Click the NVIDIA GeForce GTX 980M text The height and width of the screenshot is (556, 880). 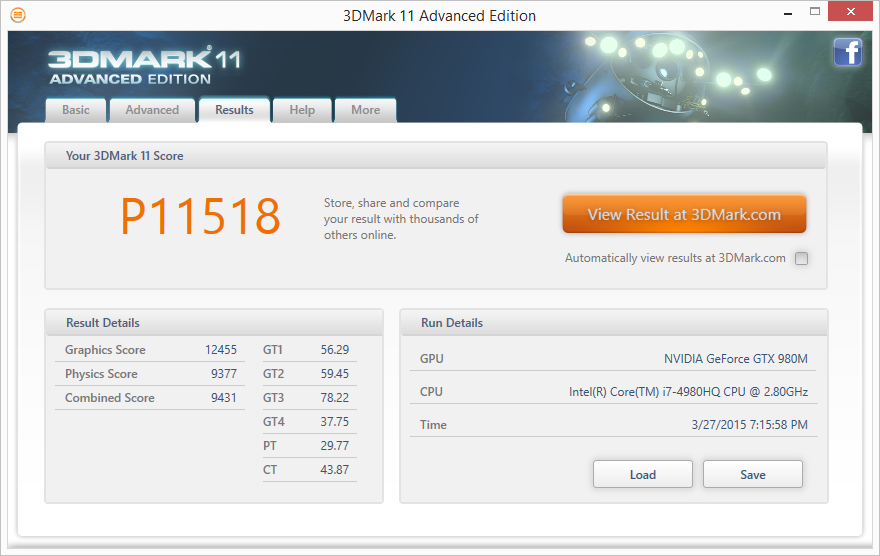(736, 359)
